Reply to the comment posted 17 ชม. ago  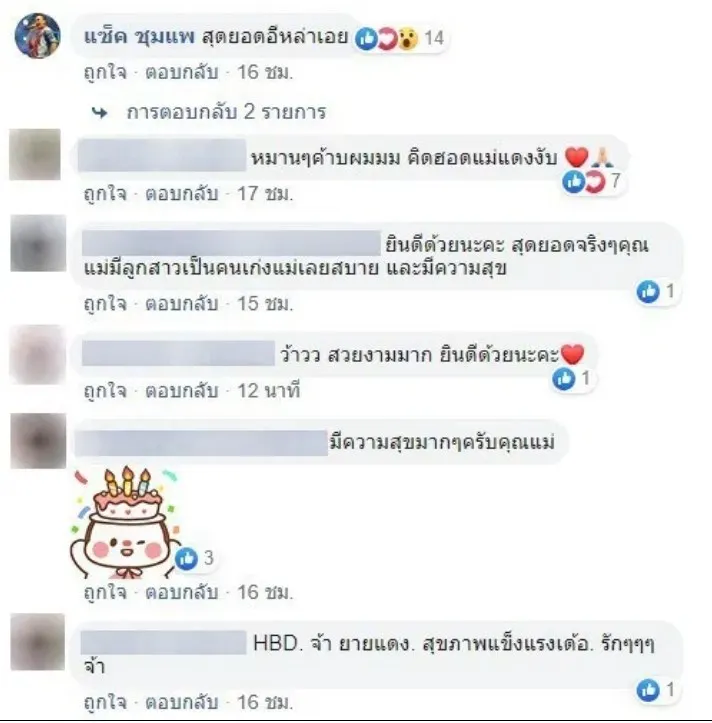(181, 194)
